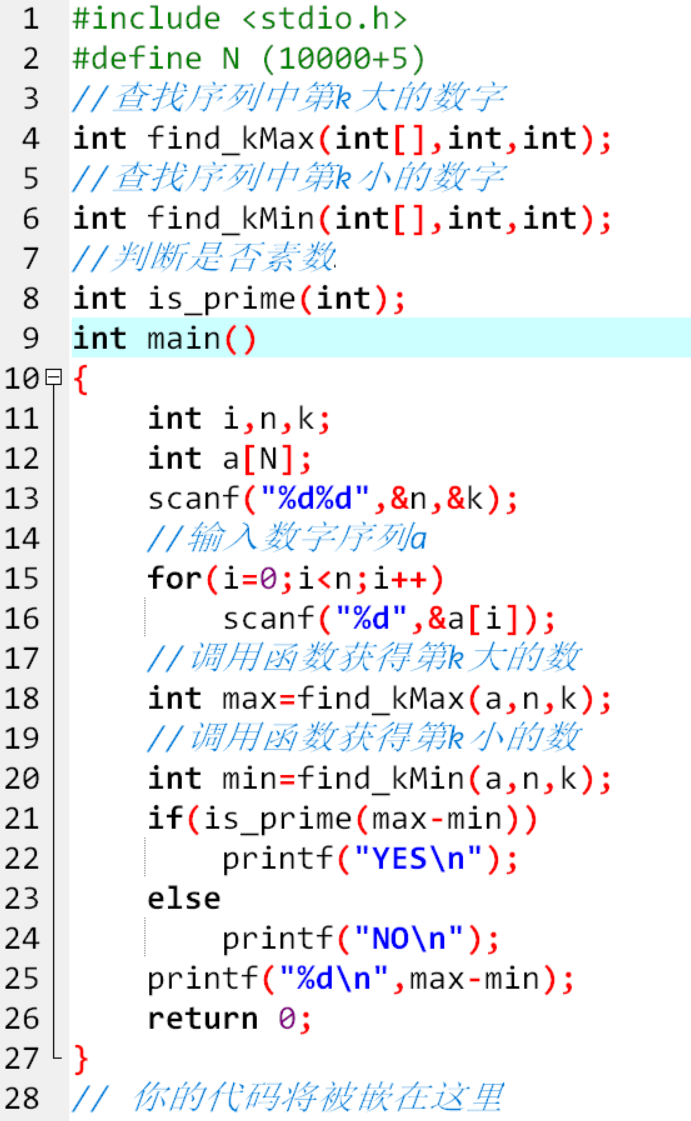Click the "YES\n" string in printf

[x=408, y=859]
